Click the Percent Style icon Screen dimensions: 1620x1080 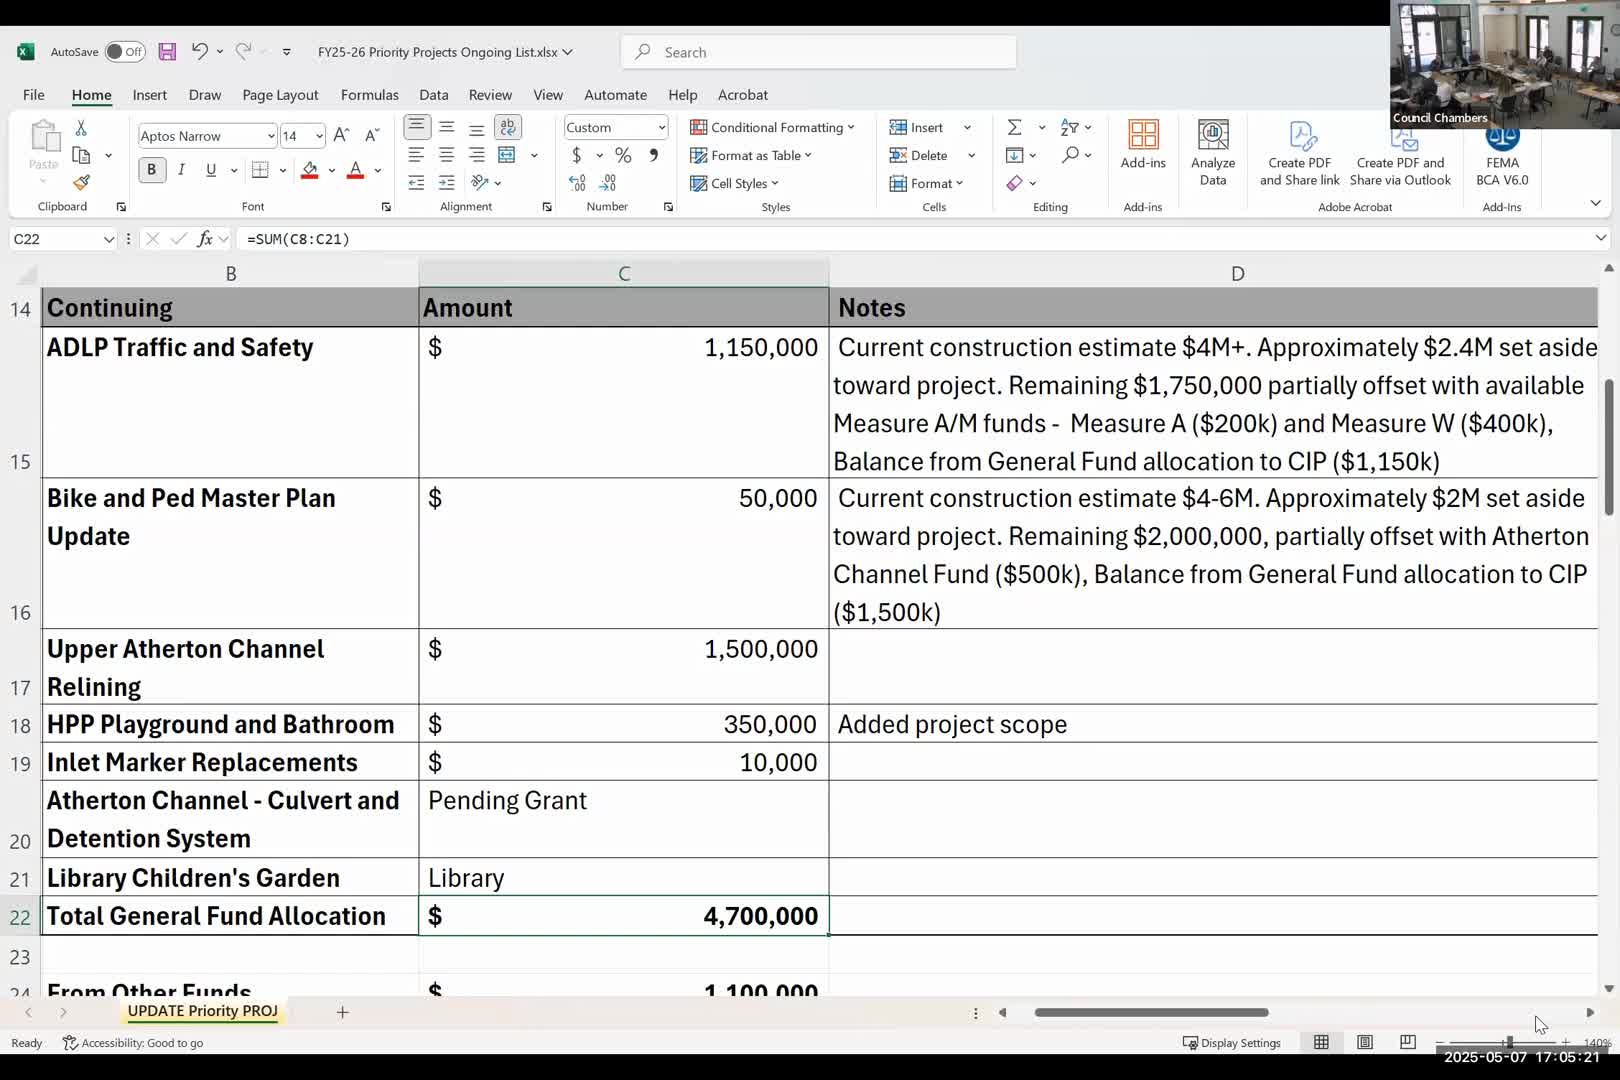coord(623,155)
